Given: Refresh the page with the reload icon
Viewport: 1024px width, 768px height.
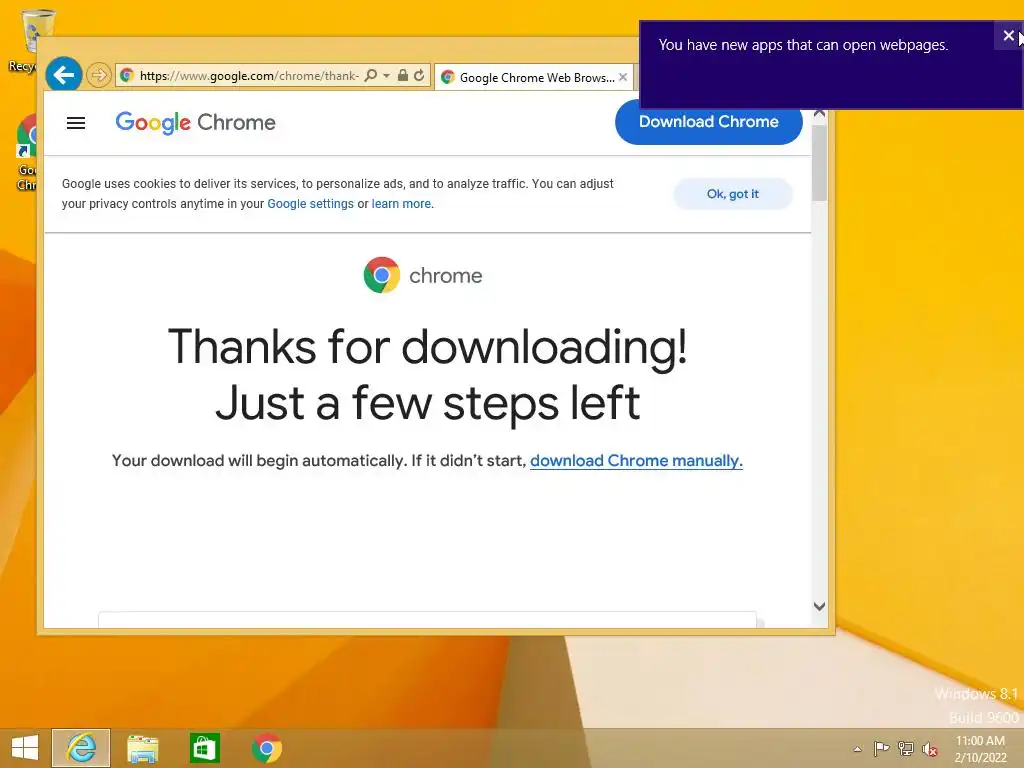Looking at the screenshot, I should click(x=419, y=75).
